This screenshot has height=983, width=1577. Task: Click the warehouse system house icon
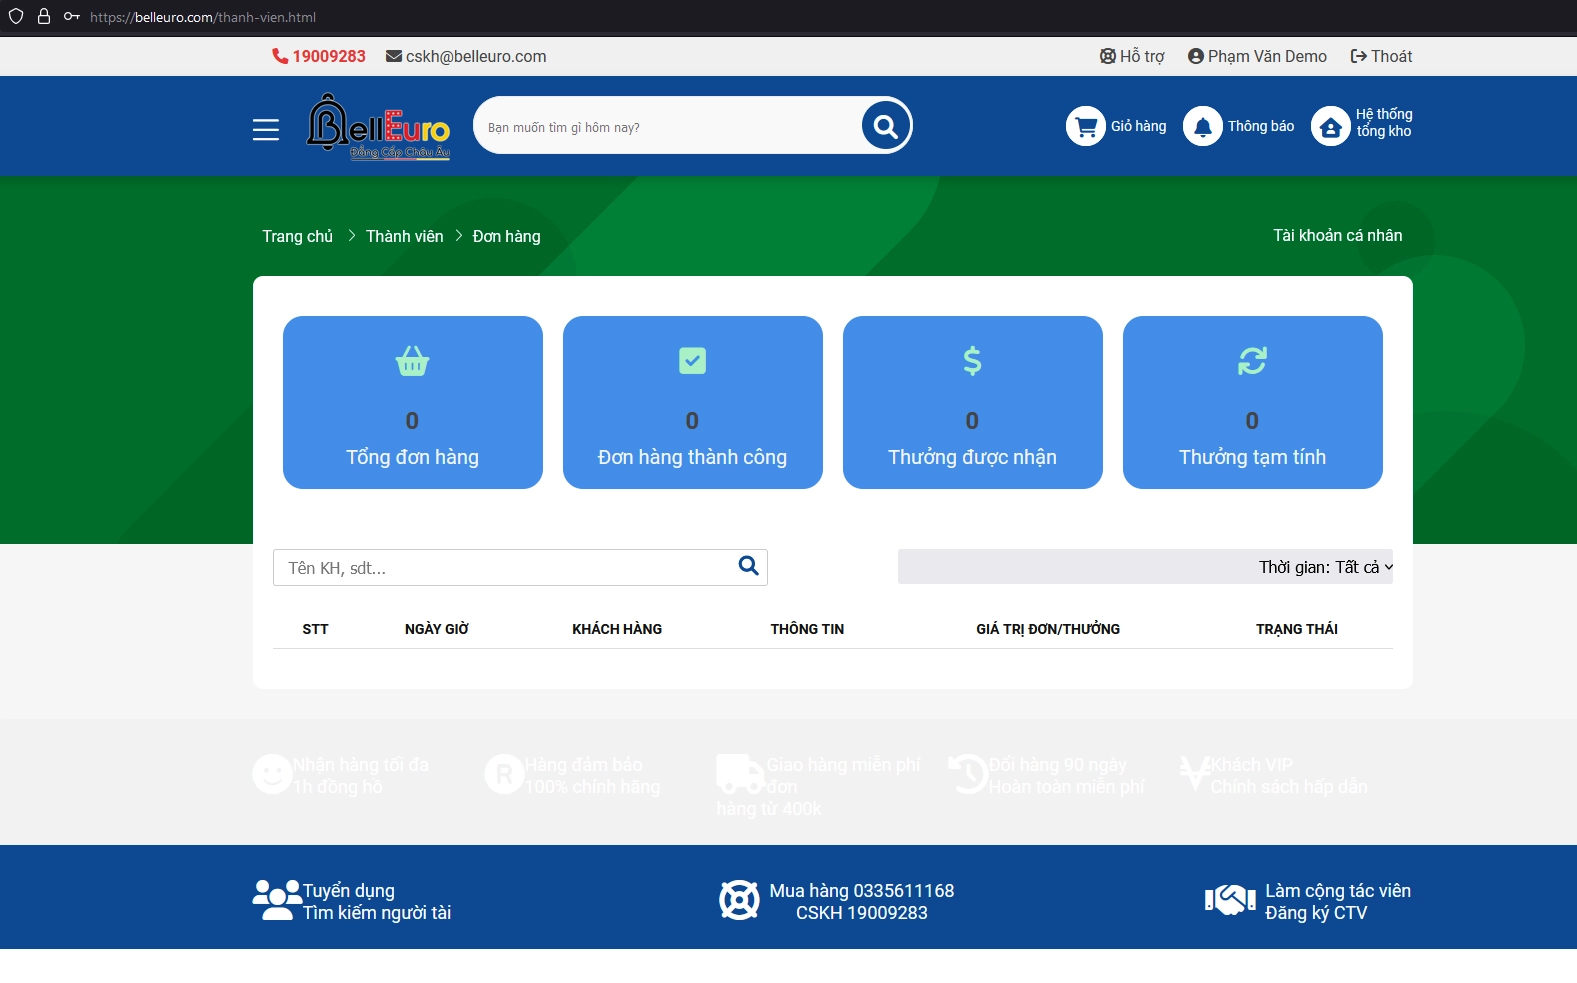[1330, 127]
